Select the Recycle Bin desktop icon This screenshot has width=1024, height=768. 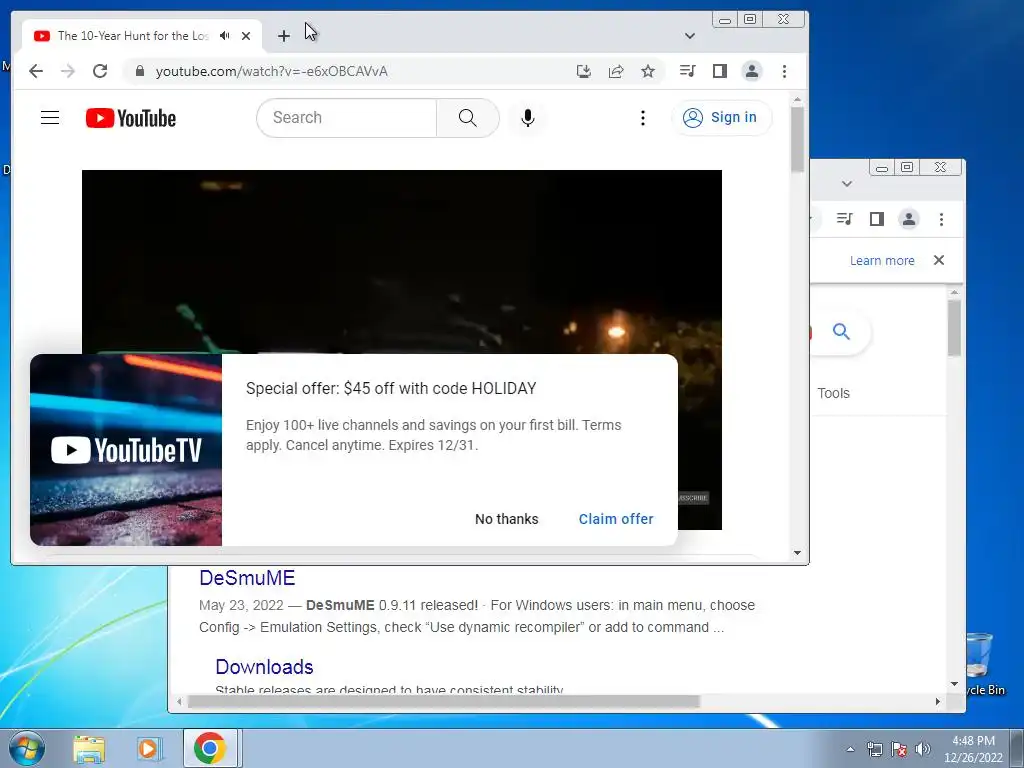pyautogui.click(x=980, y=664)
